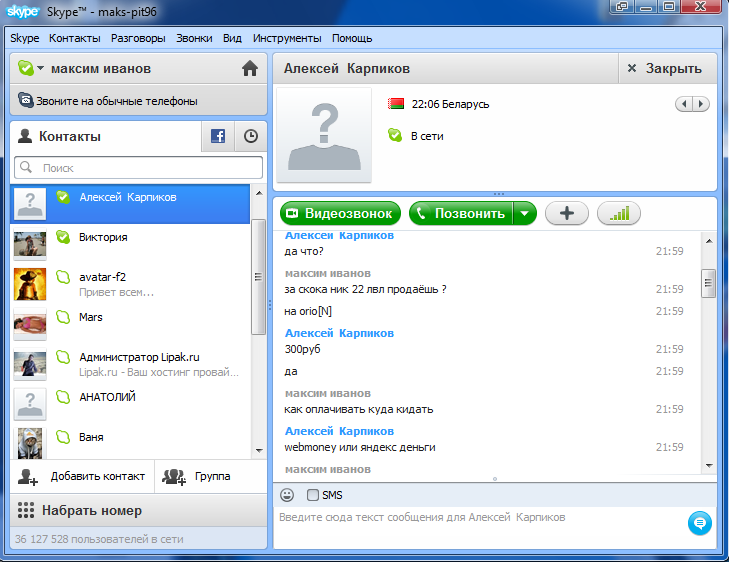The height and width of the screenshot is (562, 729).
Task: Click message 'как оплачивать куда кидать'
Action: click(358, 409)
